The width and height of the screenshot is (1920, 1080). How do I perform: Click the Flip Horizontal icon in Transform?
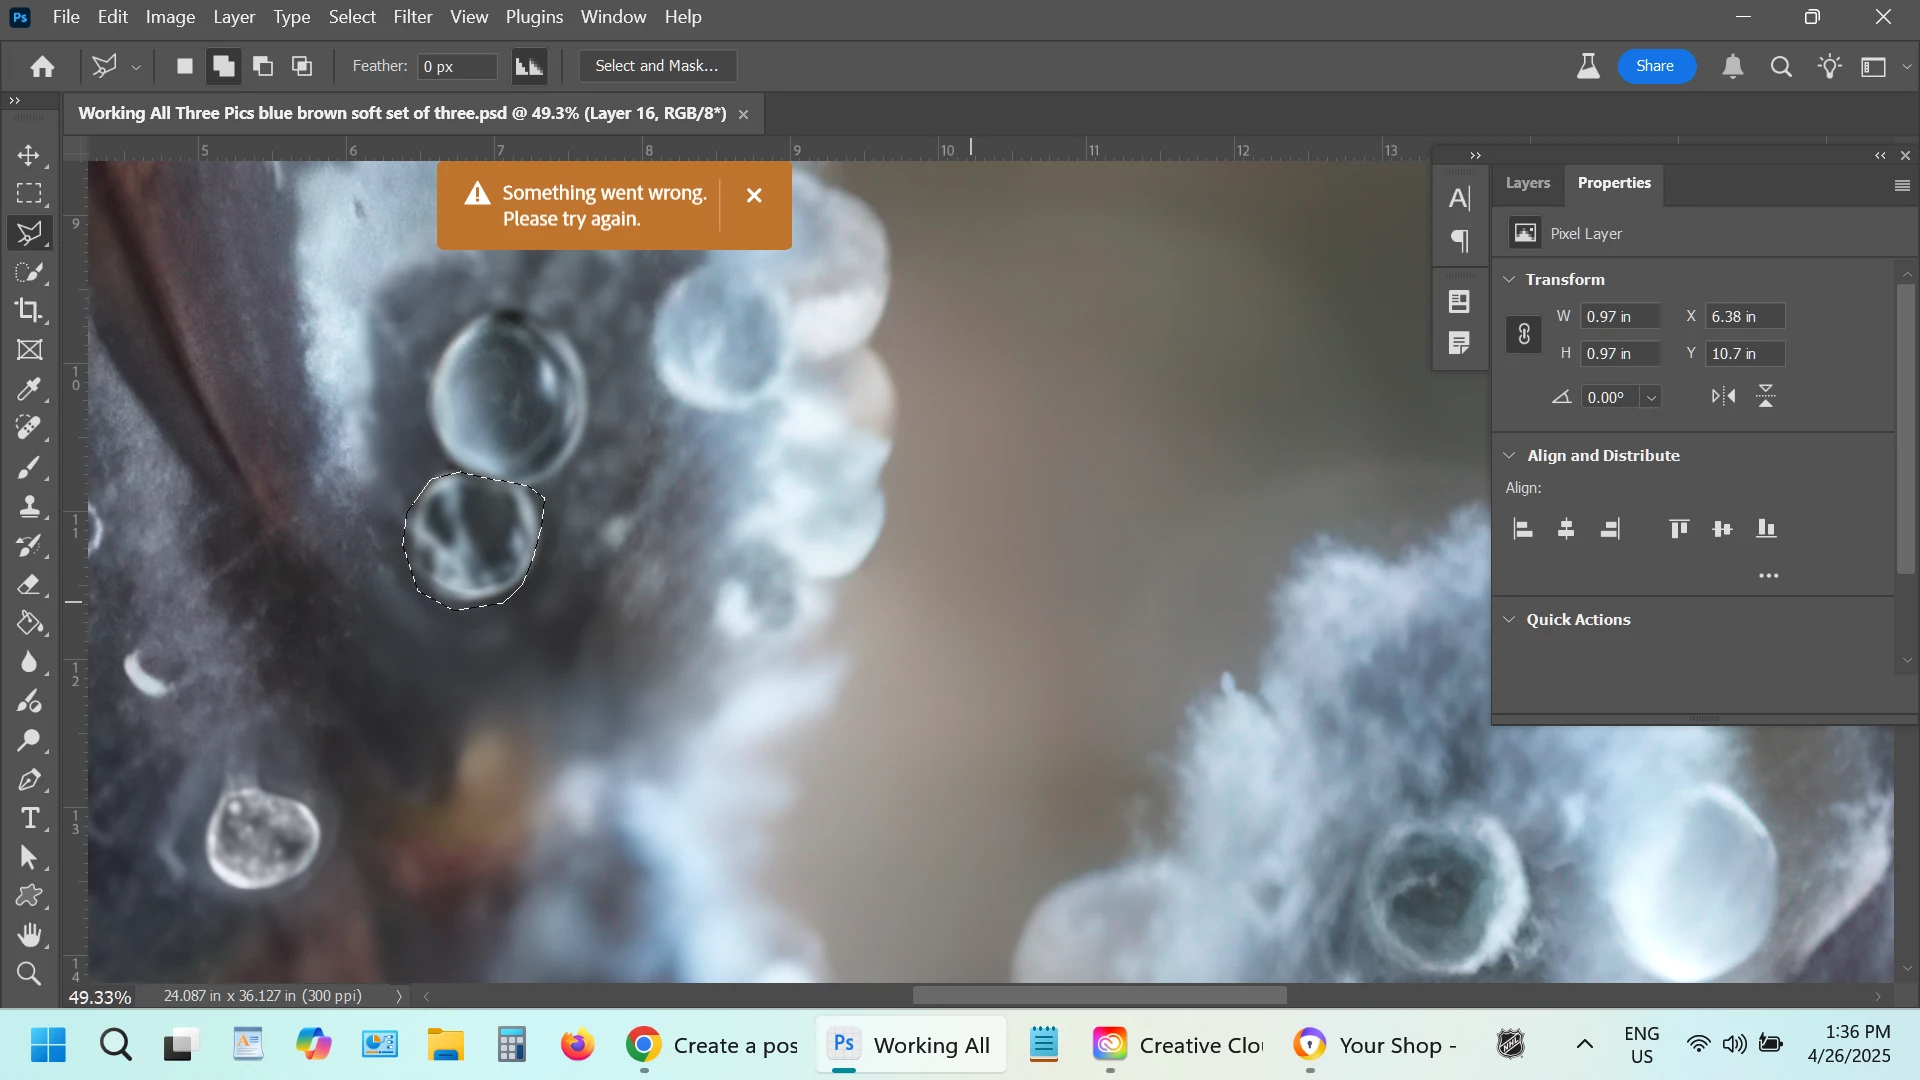[1723, 397]
